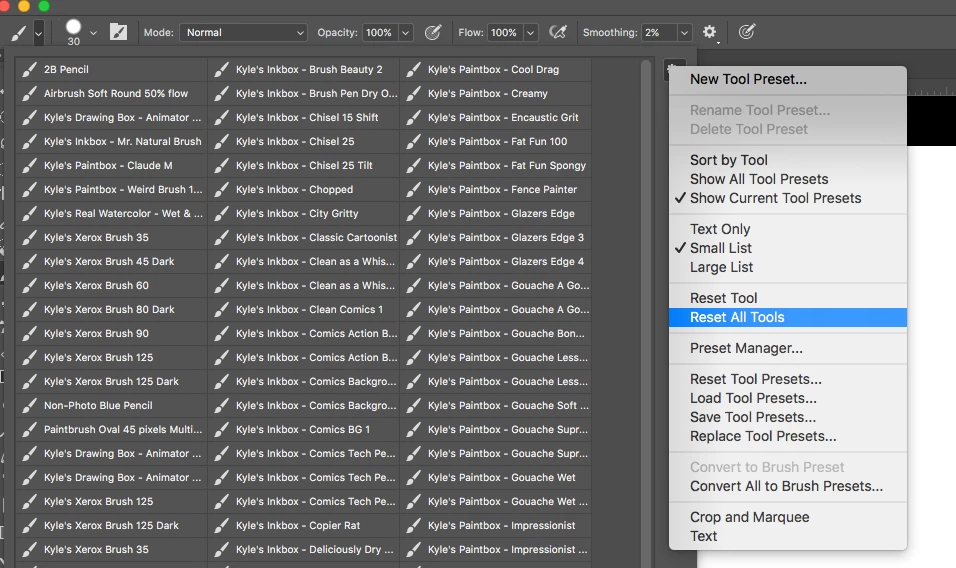The height and width of the screenshot is (568, 956).
Task: Expand the brush preset picker arrow
Action: click(x=93, y=33)
